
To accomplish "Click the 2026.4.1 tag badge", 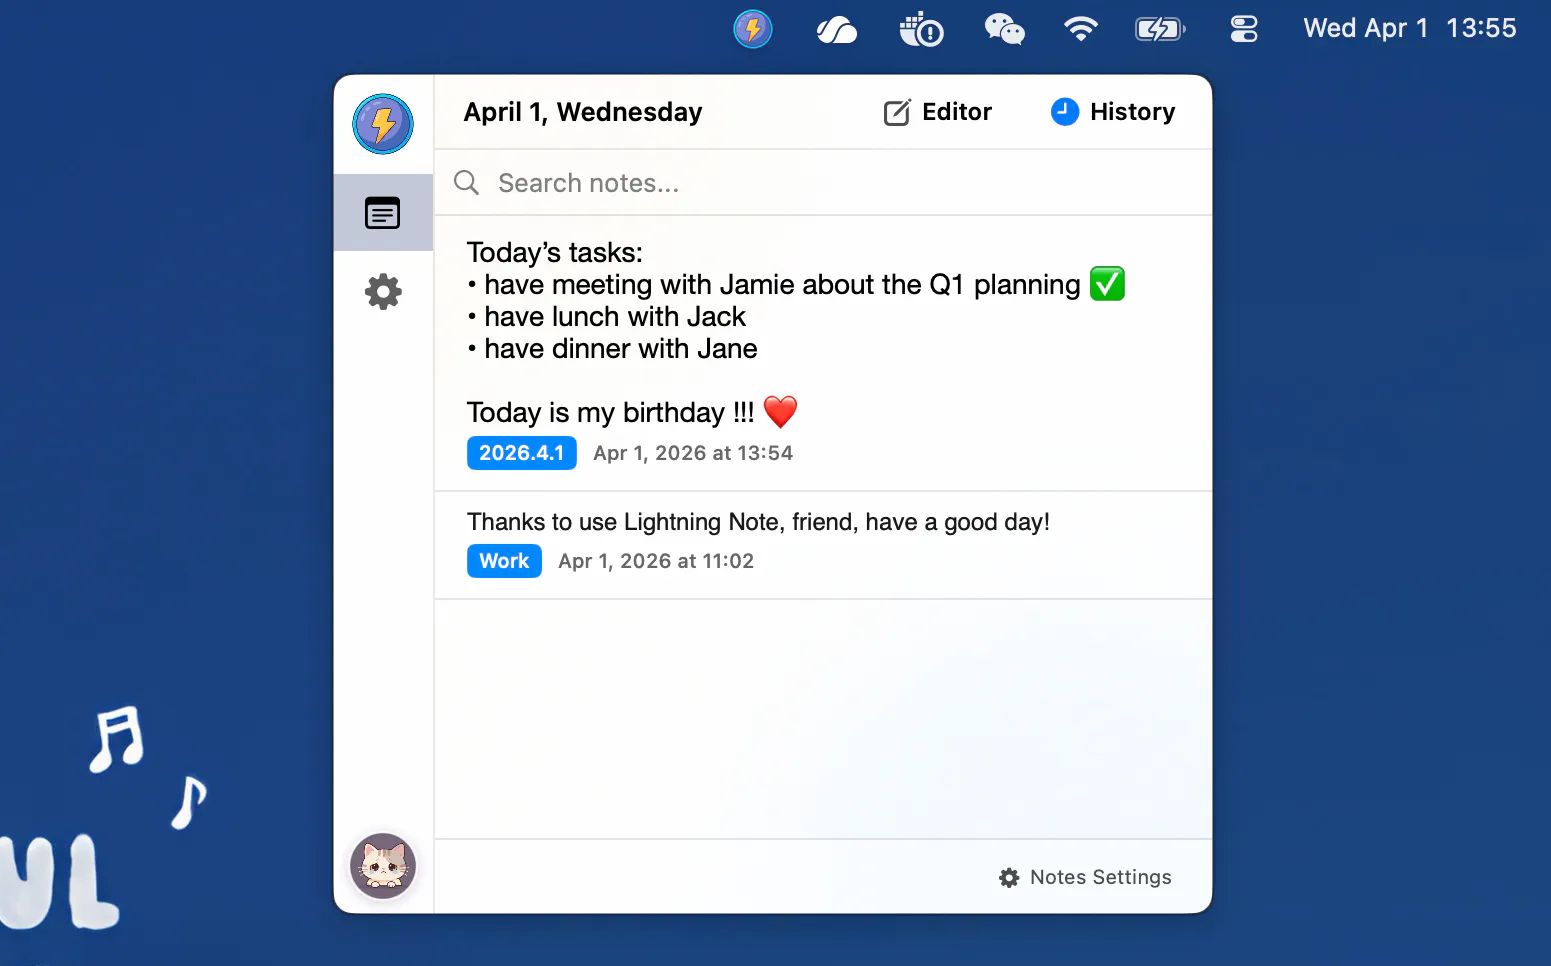I will tap(522, 453).
